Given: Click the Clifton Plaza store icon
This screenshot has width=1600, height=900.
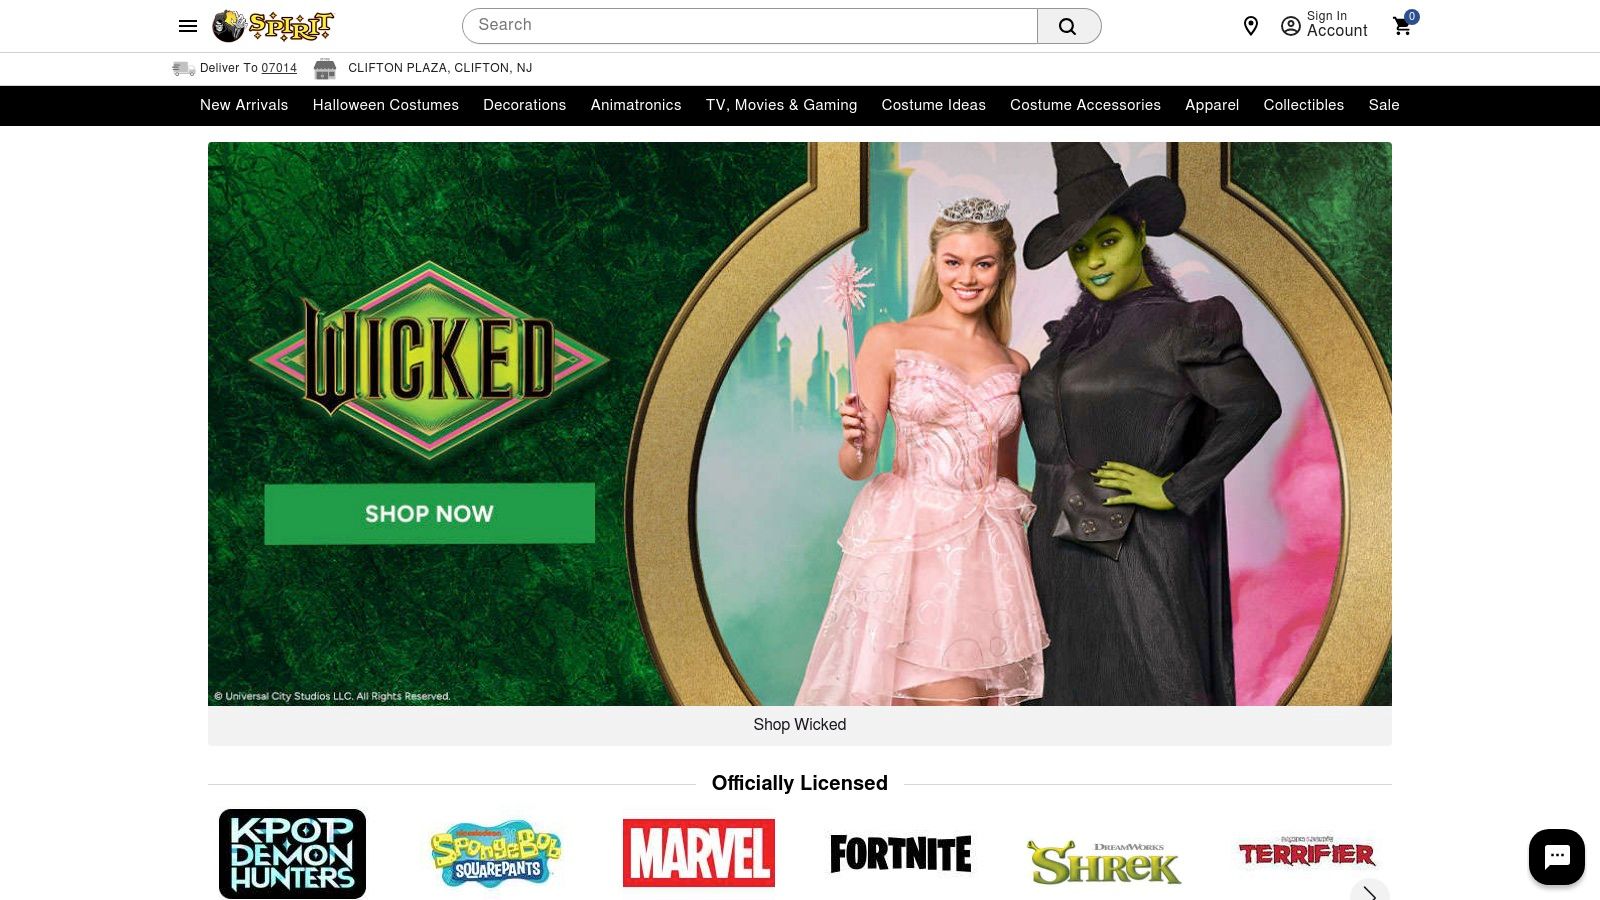Looking at the screenshot, I should [324, 68].
